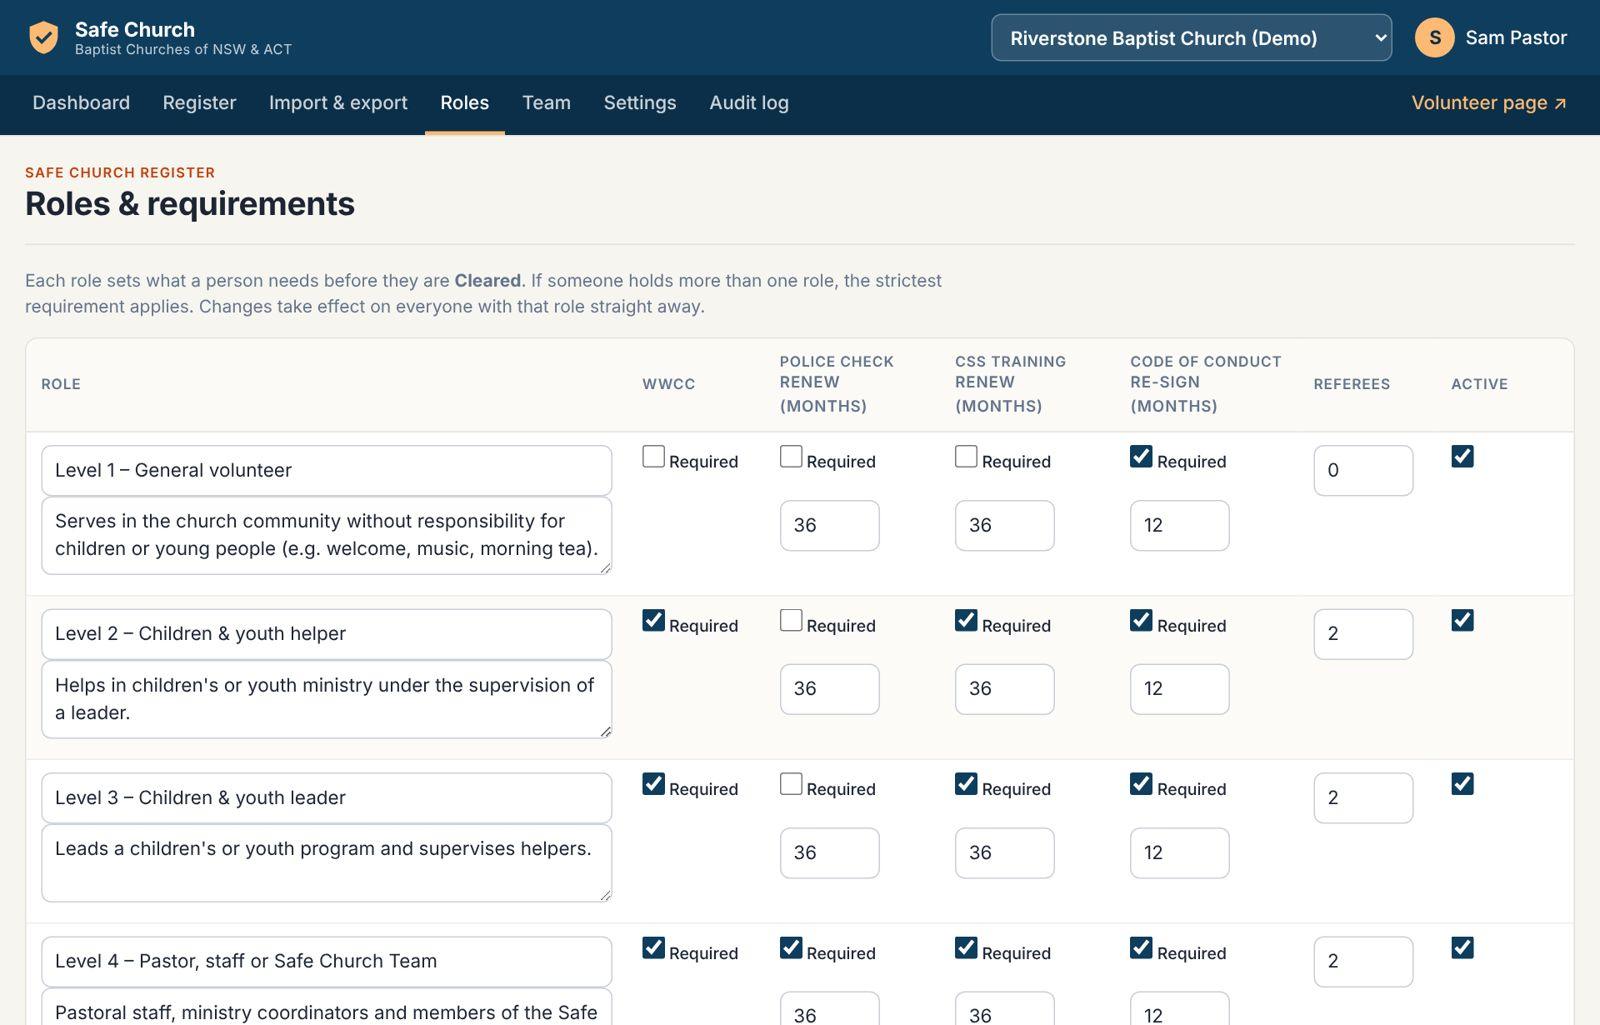Screen dimensions: 1600x1025
Task: Tick CSS Training Required for Level 1
Action: coord(966,457)
